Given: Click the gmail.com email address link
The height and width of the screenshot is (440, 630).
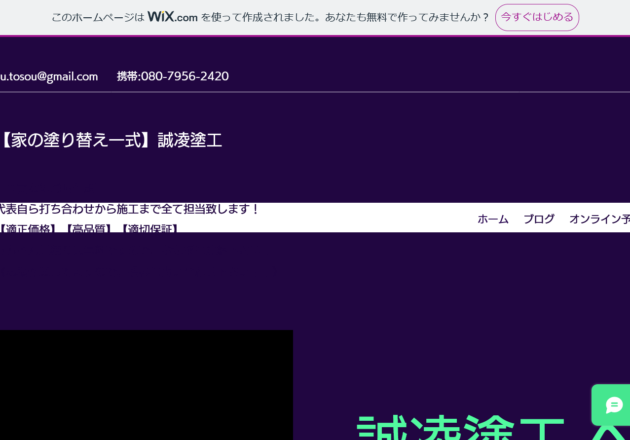Looking at the screenshot, I should [49, 76].
